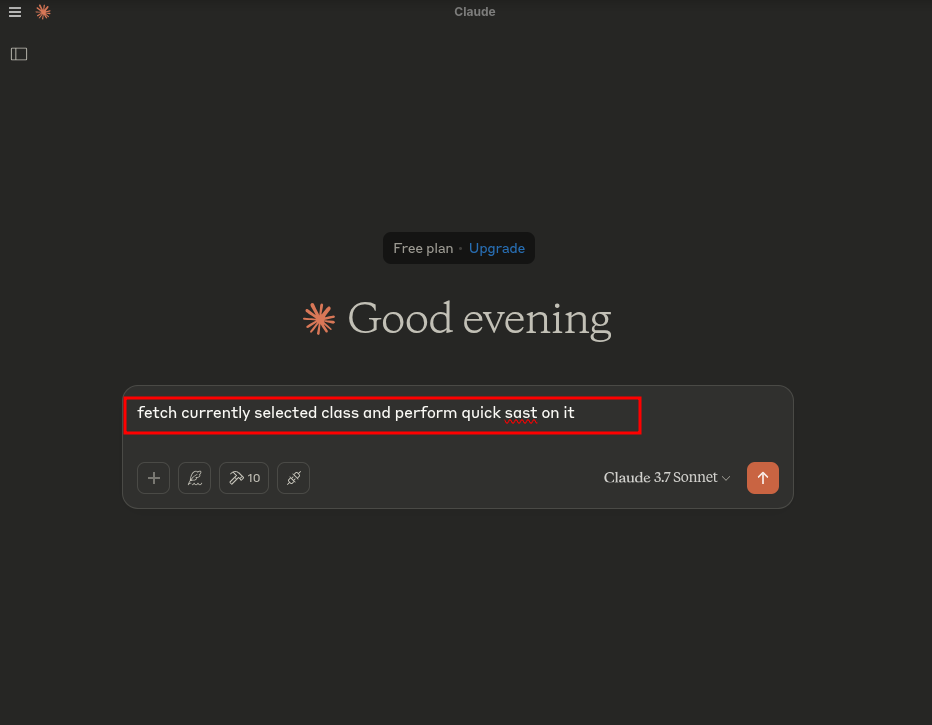This screenshot has width=932, height=725.
Task: Expand the connected tools list
Action: click(x=293, y=478)
